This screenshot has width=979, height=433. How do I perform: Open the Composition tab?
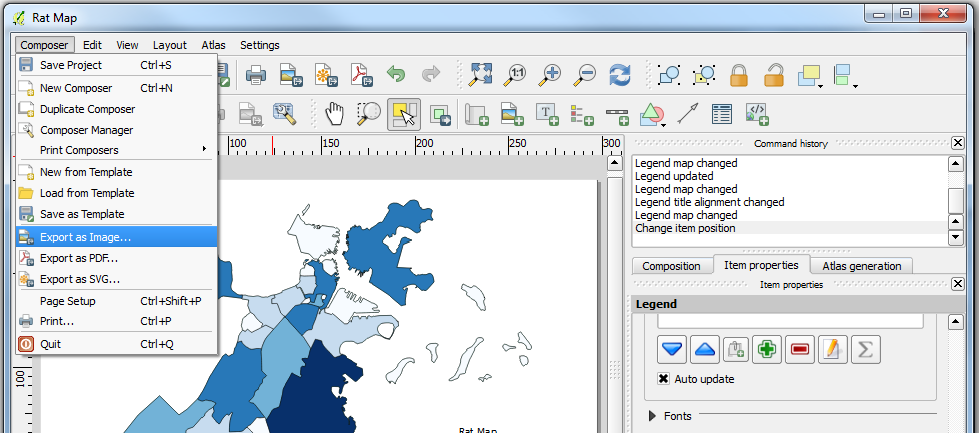[671, 266]
